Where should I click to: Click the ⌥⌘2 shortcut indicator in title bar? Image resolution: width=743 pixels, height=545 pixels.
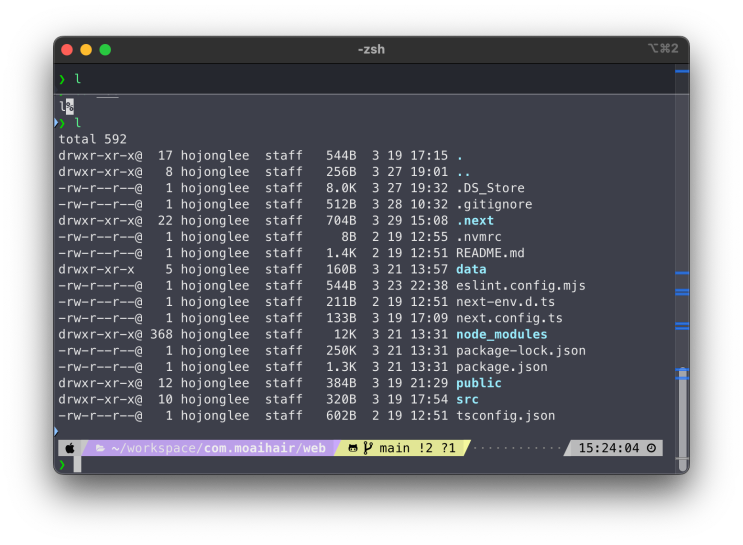click(x=663, y=48)
